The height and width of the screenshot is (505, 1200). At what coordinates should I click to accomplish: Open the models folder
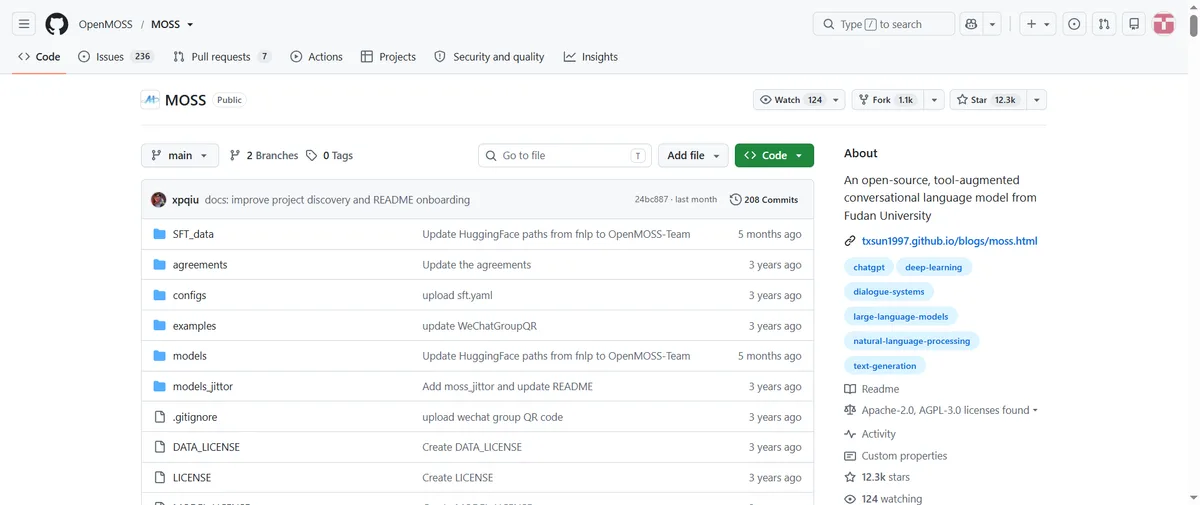[x=190, y=356]
